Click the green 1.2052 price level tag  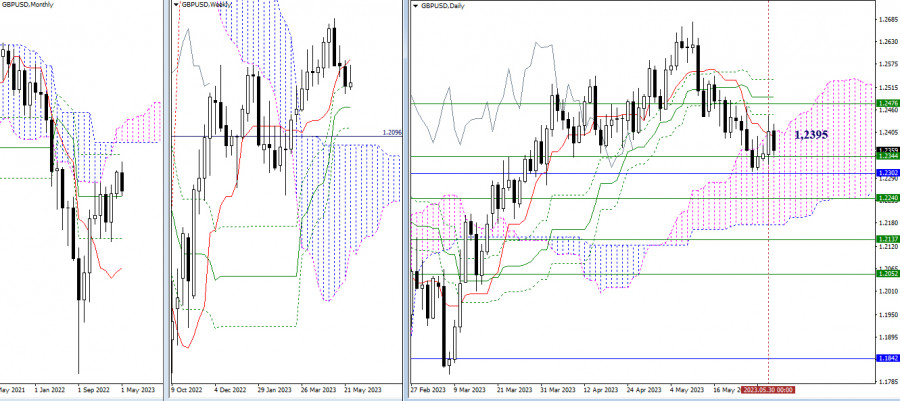[887, 274]
